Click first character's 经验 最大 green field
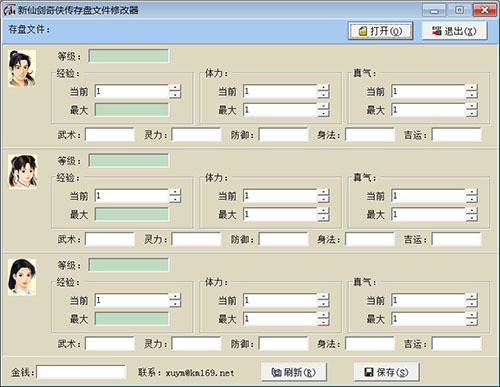 132,110
